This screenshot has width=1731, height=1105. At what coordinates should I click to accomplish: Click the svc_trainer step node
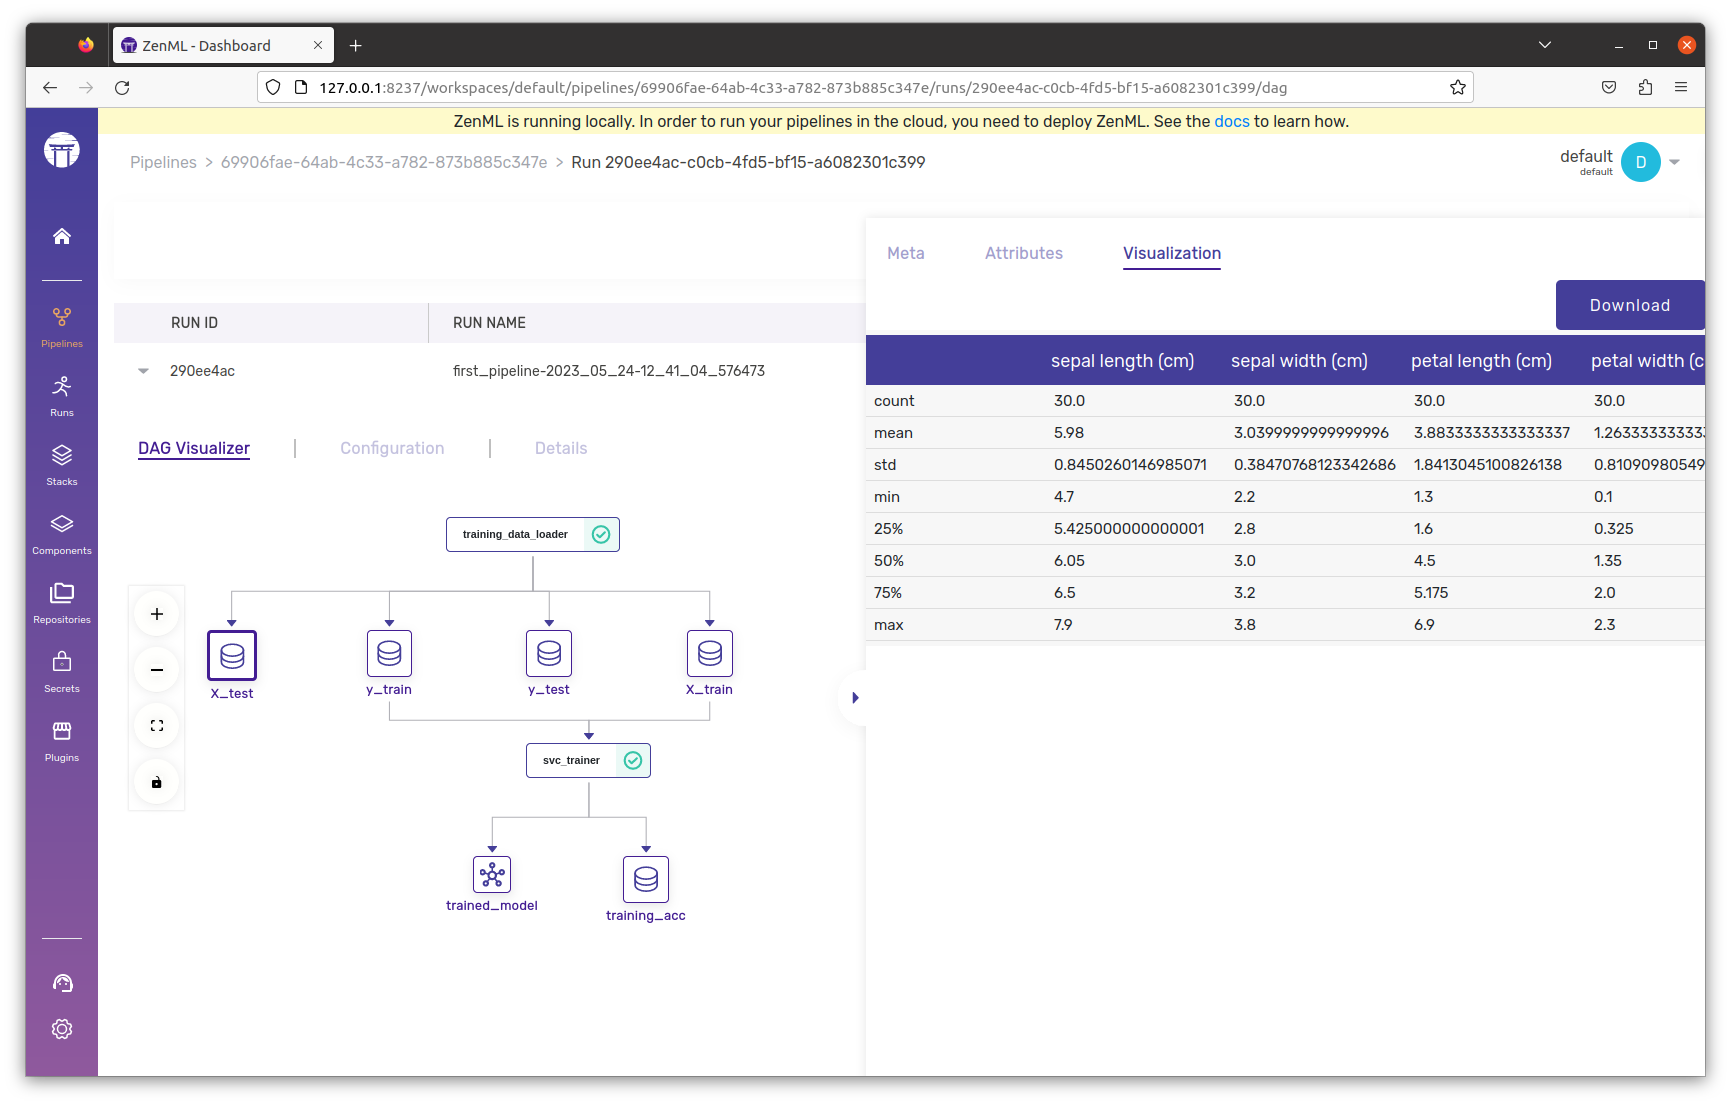(x=588, y=760)
